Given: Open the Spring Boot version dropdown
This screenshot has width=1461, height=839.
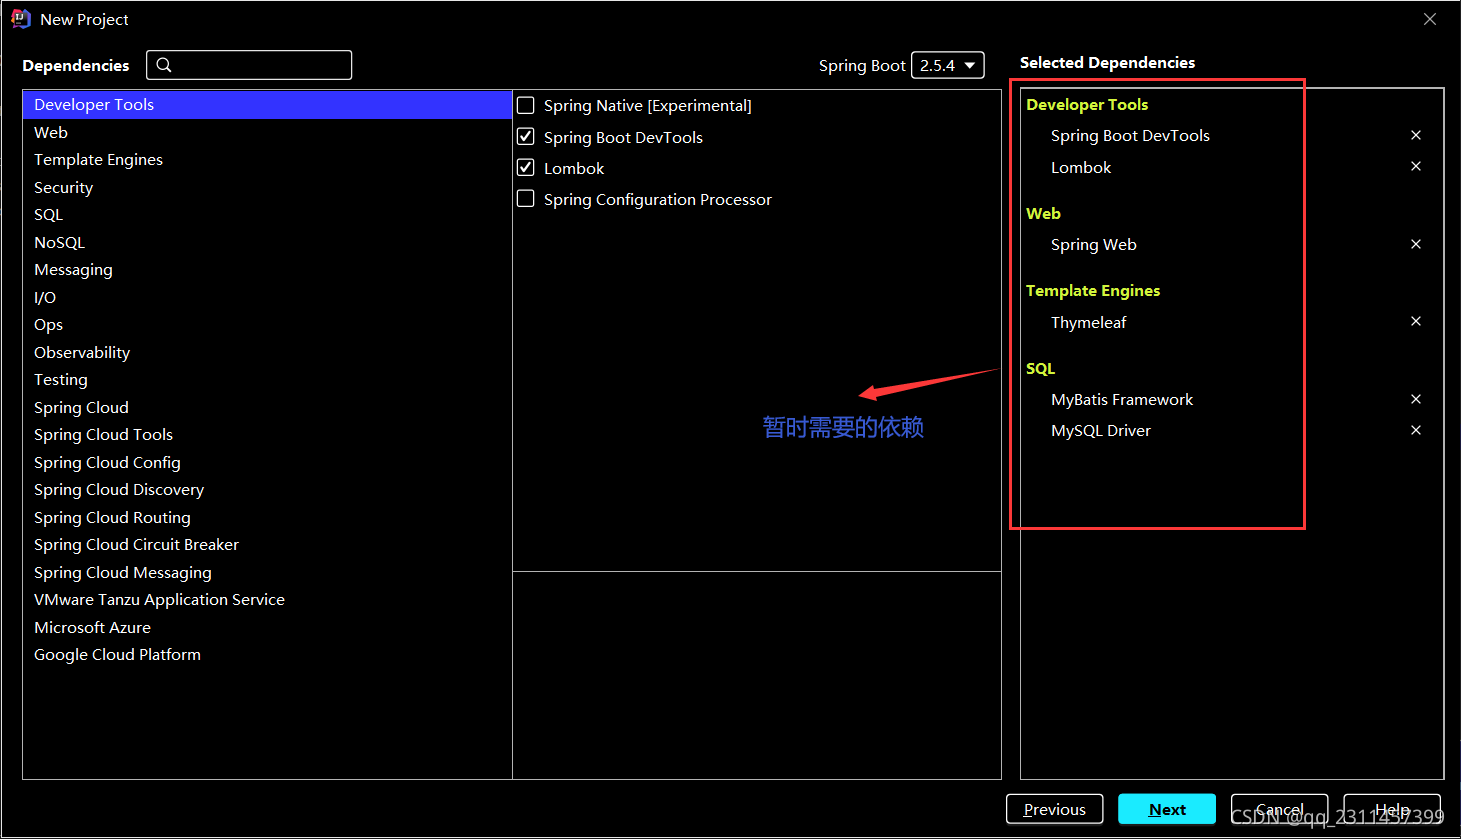Looking at the screenshot, I should [x=948, y=65].
